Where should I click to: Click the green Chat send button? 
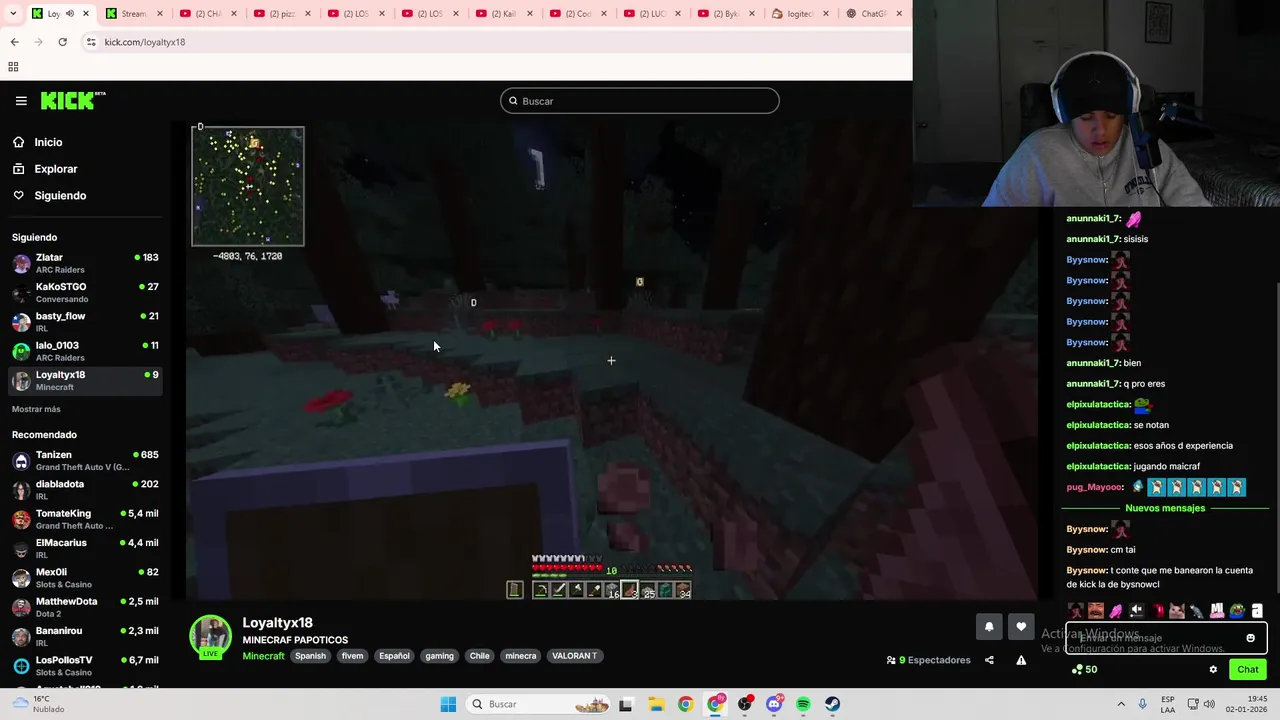pyautogui.click(x=1248, y=670)
